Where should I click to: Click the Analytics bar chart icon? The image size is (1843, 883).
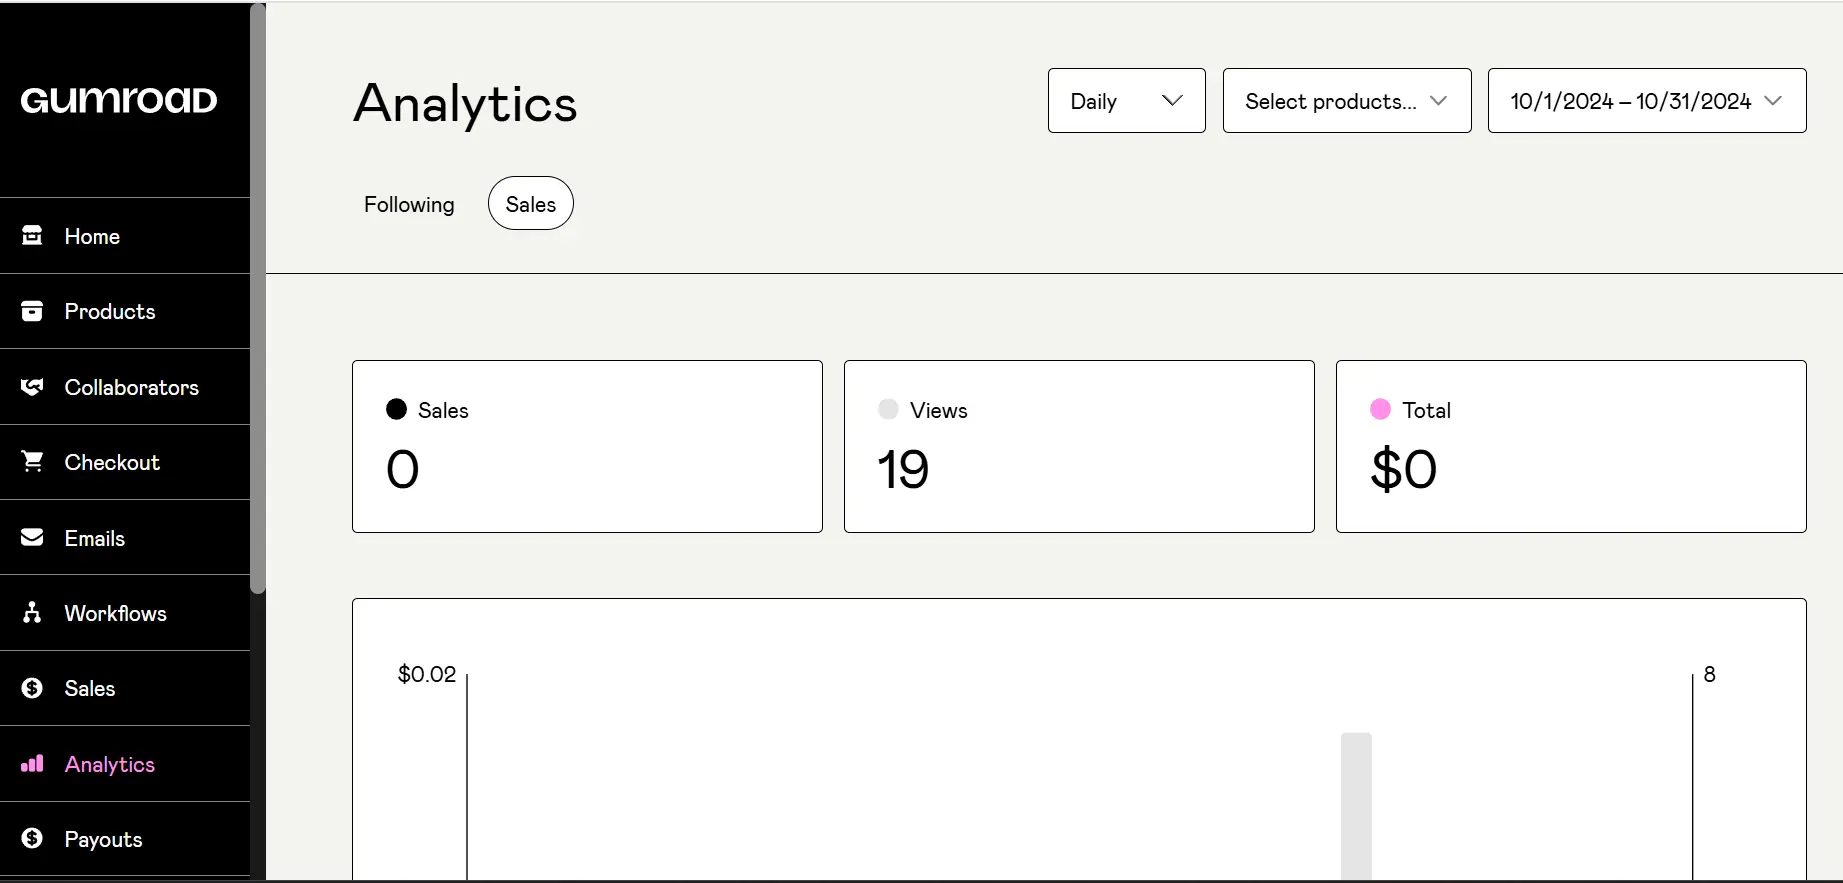[32, 764]
